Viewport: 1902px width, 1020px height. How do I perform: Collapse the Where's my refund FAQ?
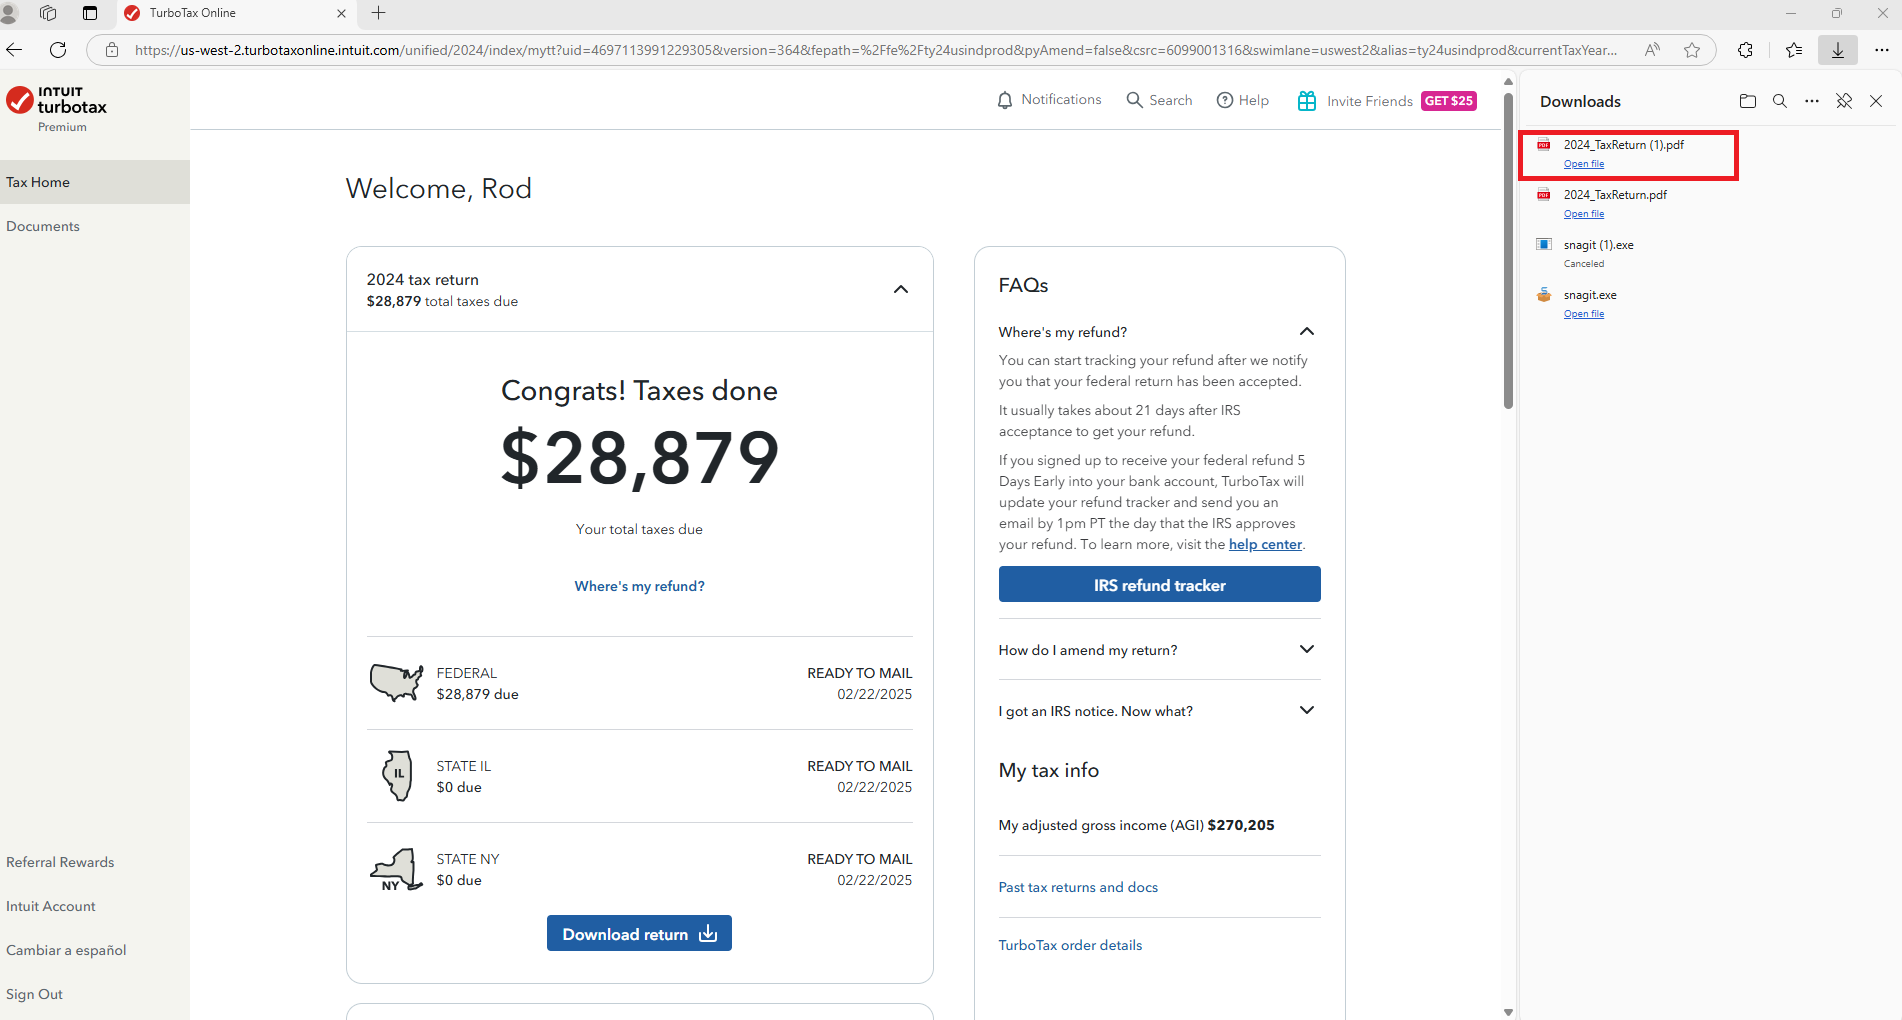(x=1306, y=332)
